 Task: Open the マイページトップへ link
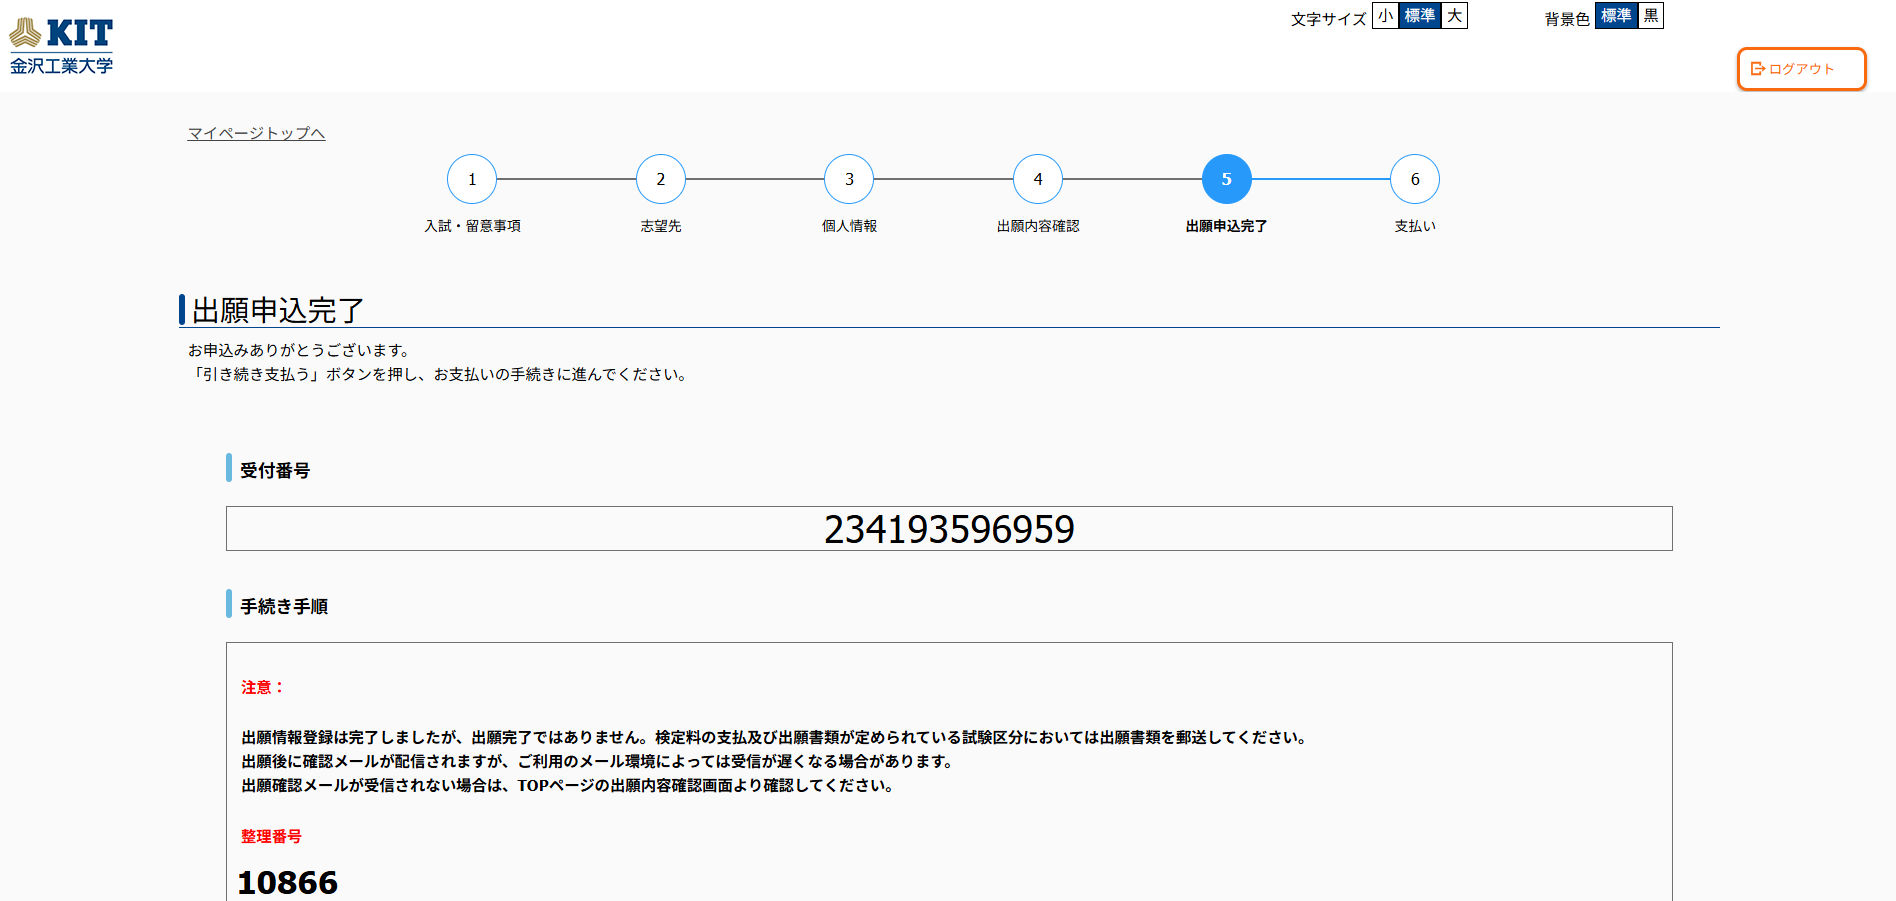(x=256, y=133)
